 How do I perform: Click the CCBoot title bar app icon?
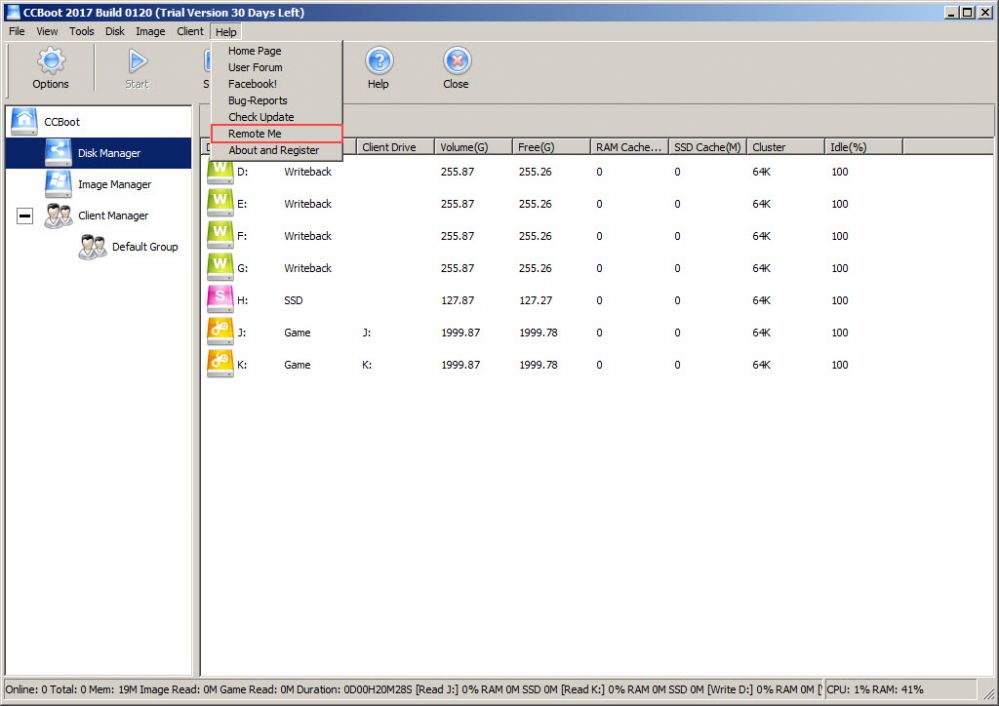[x=13, y=12]
